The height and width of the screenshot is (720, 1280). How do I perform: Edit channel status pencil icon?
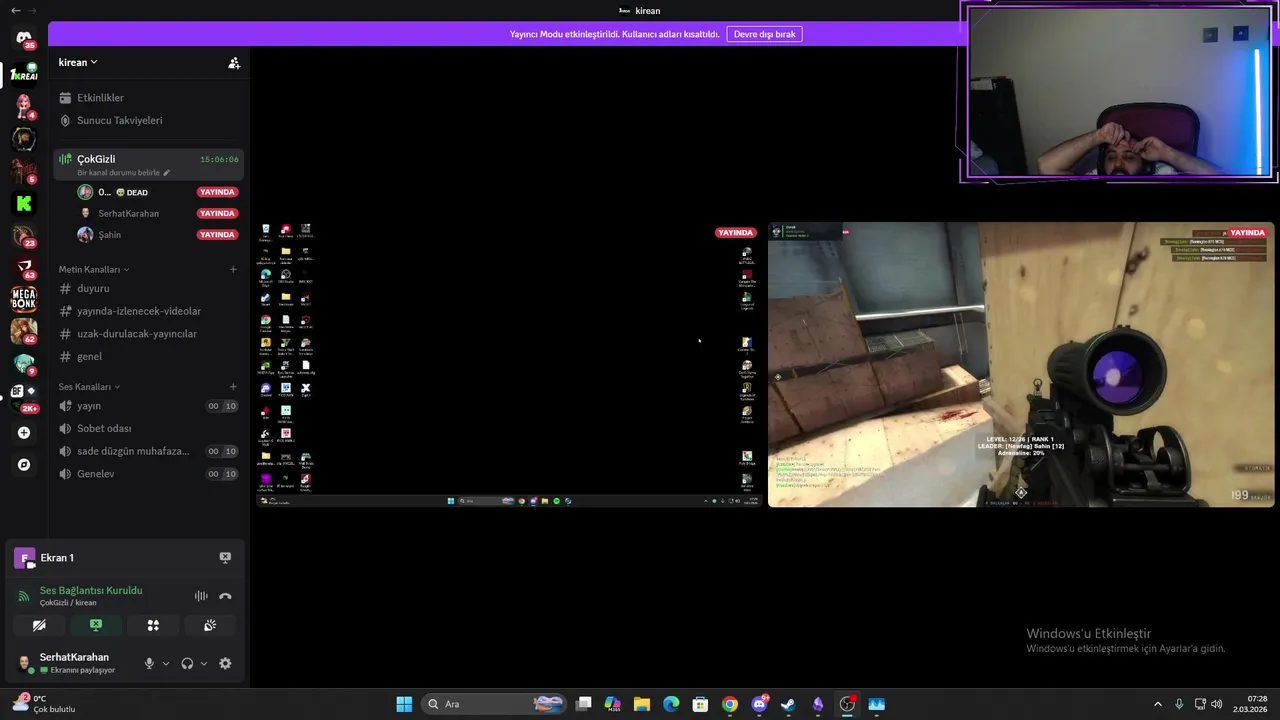point(167,173)
